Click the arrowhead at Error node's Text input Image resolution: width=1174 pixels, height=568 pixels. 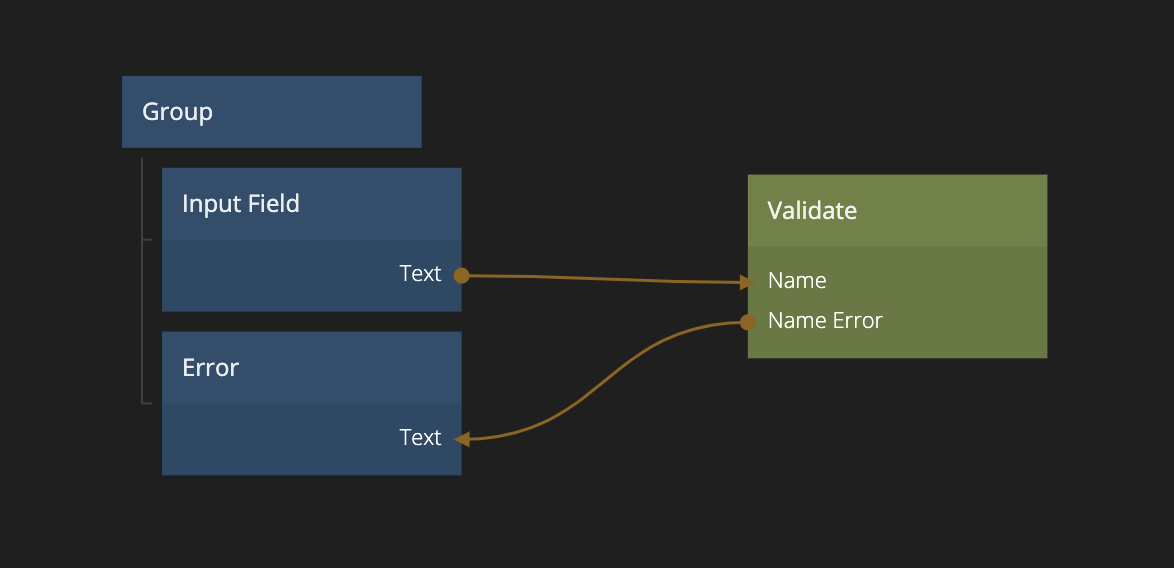tap(462, 438)
